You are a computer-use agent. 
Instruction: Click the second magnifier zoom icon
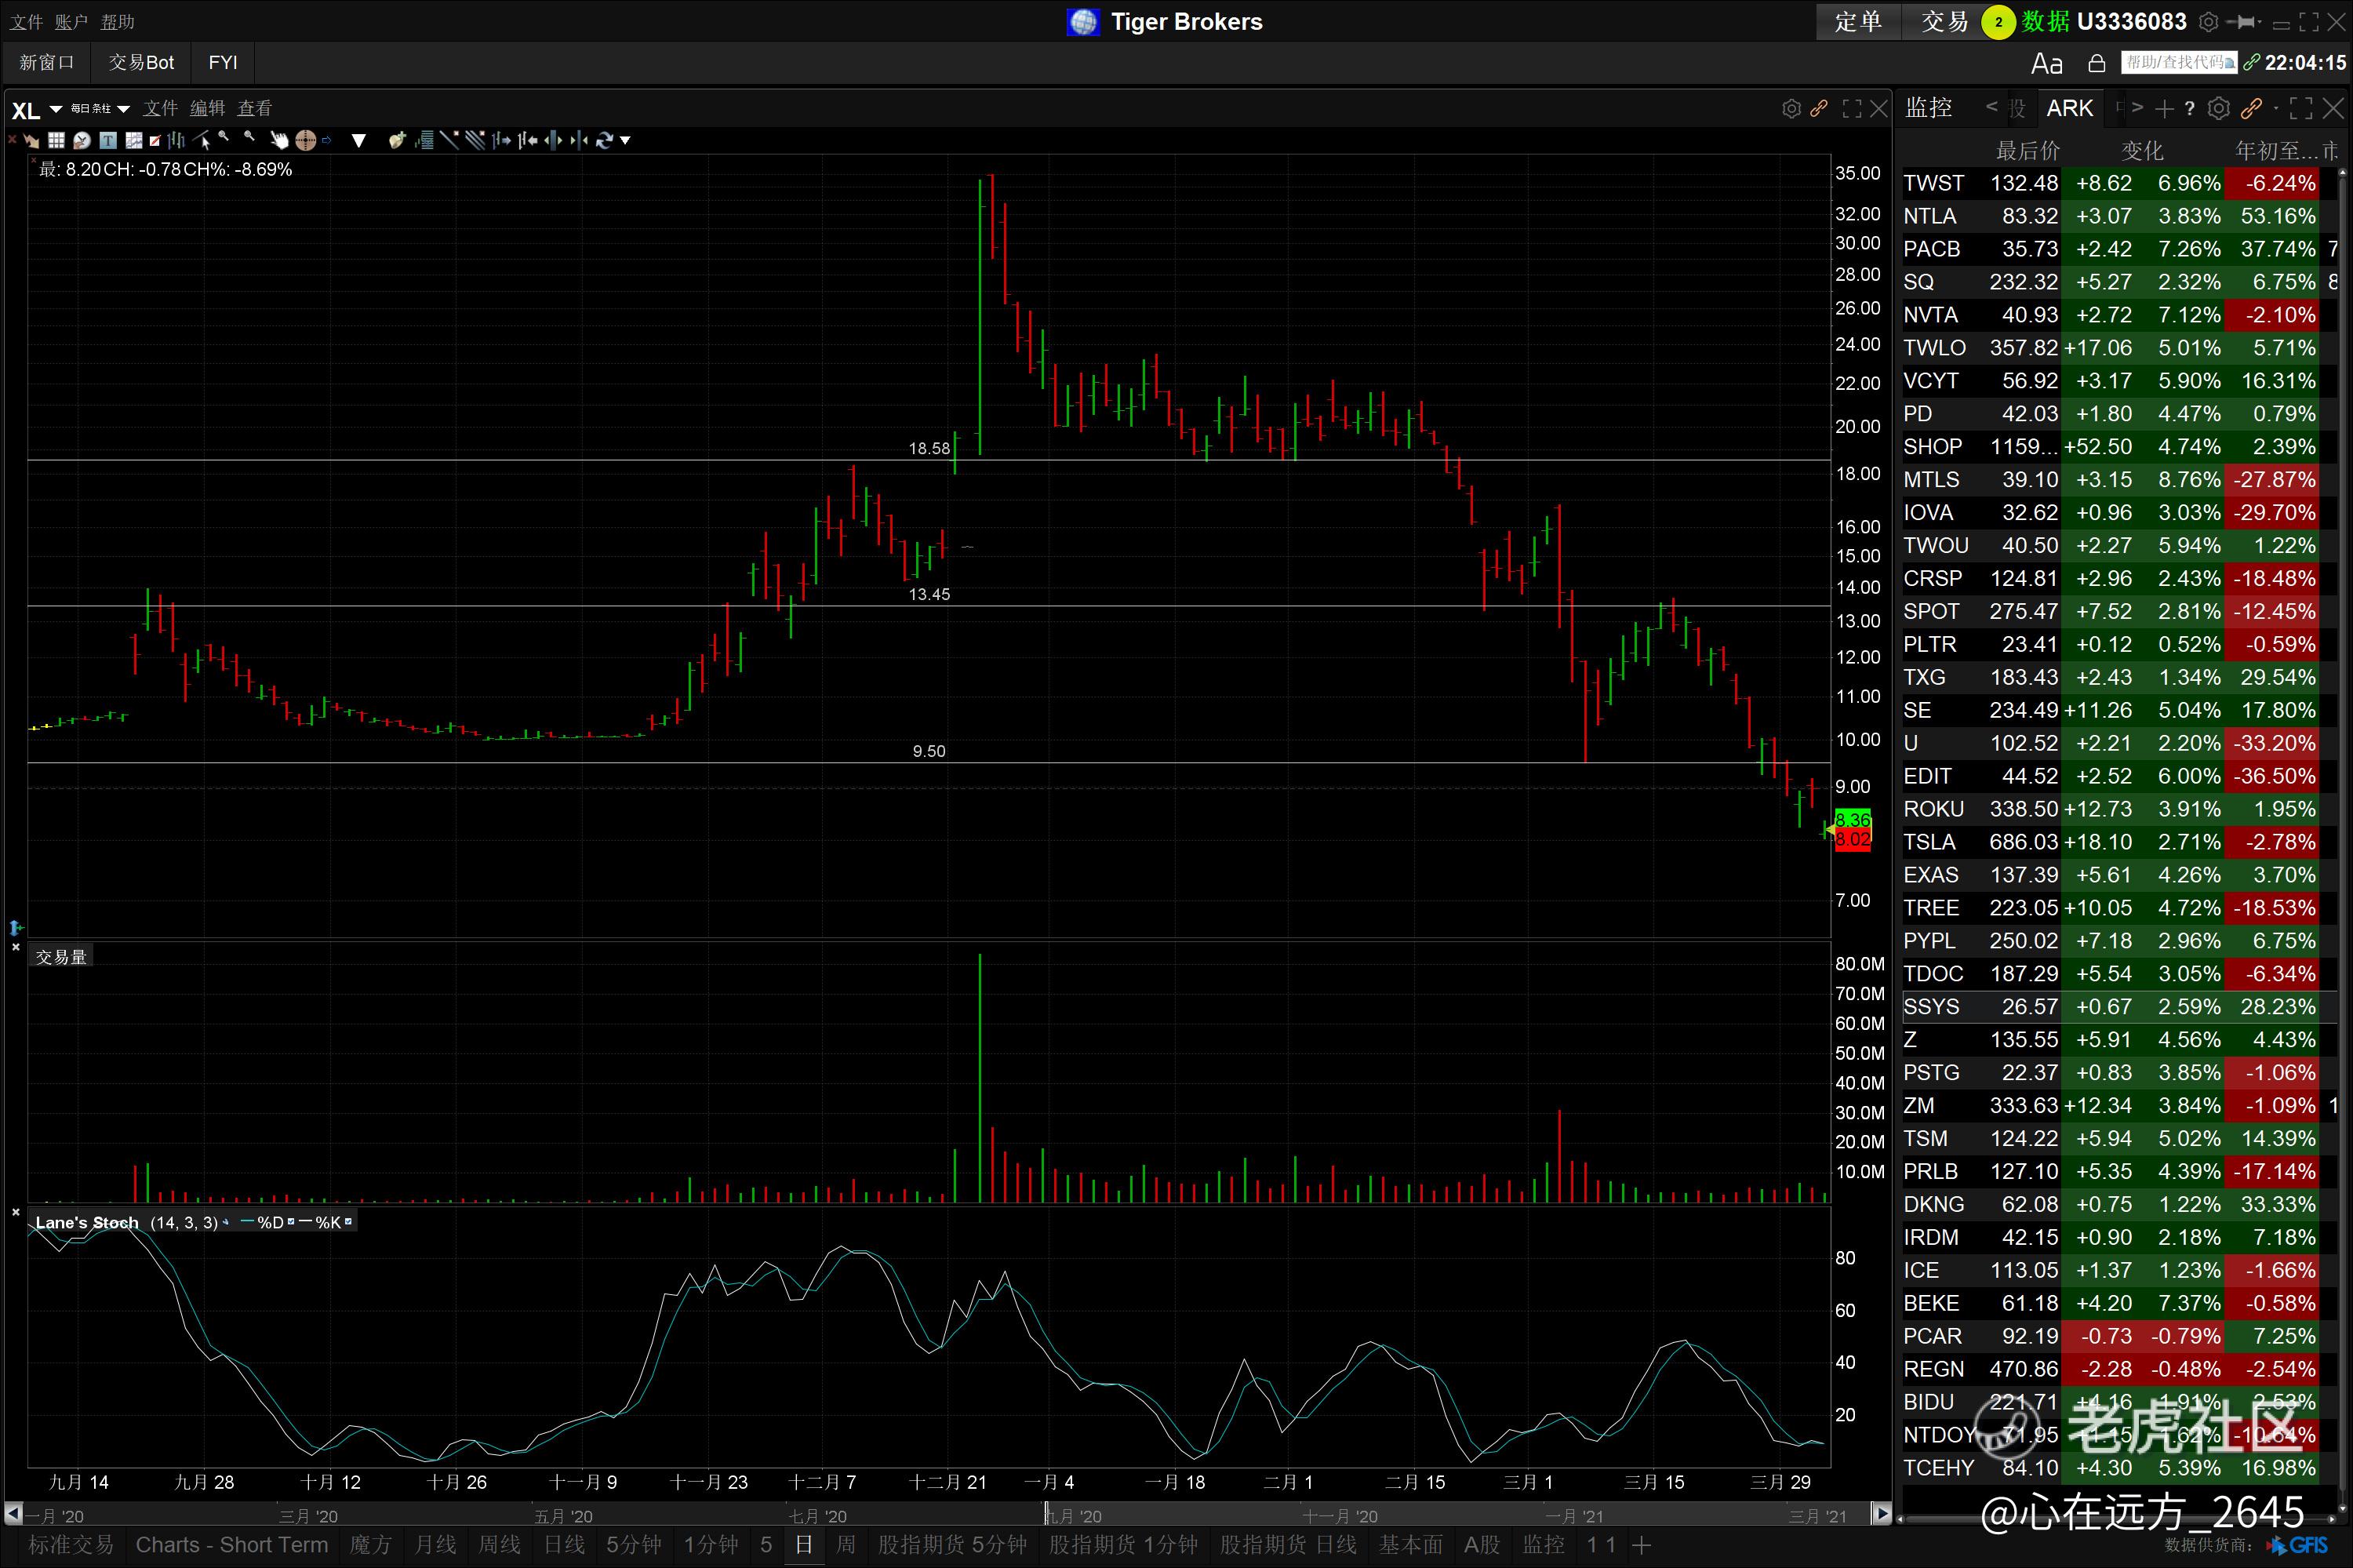249,137
